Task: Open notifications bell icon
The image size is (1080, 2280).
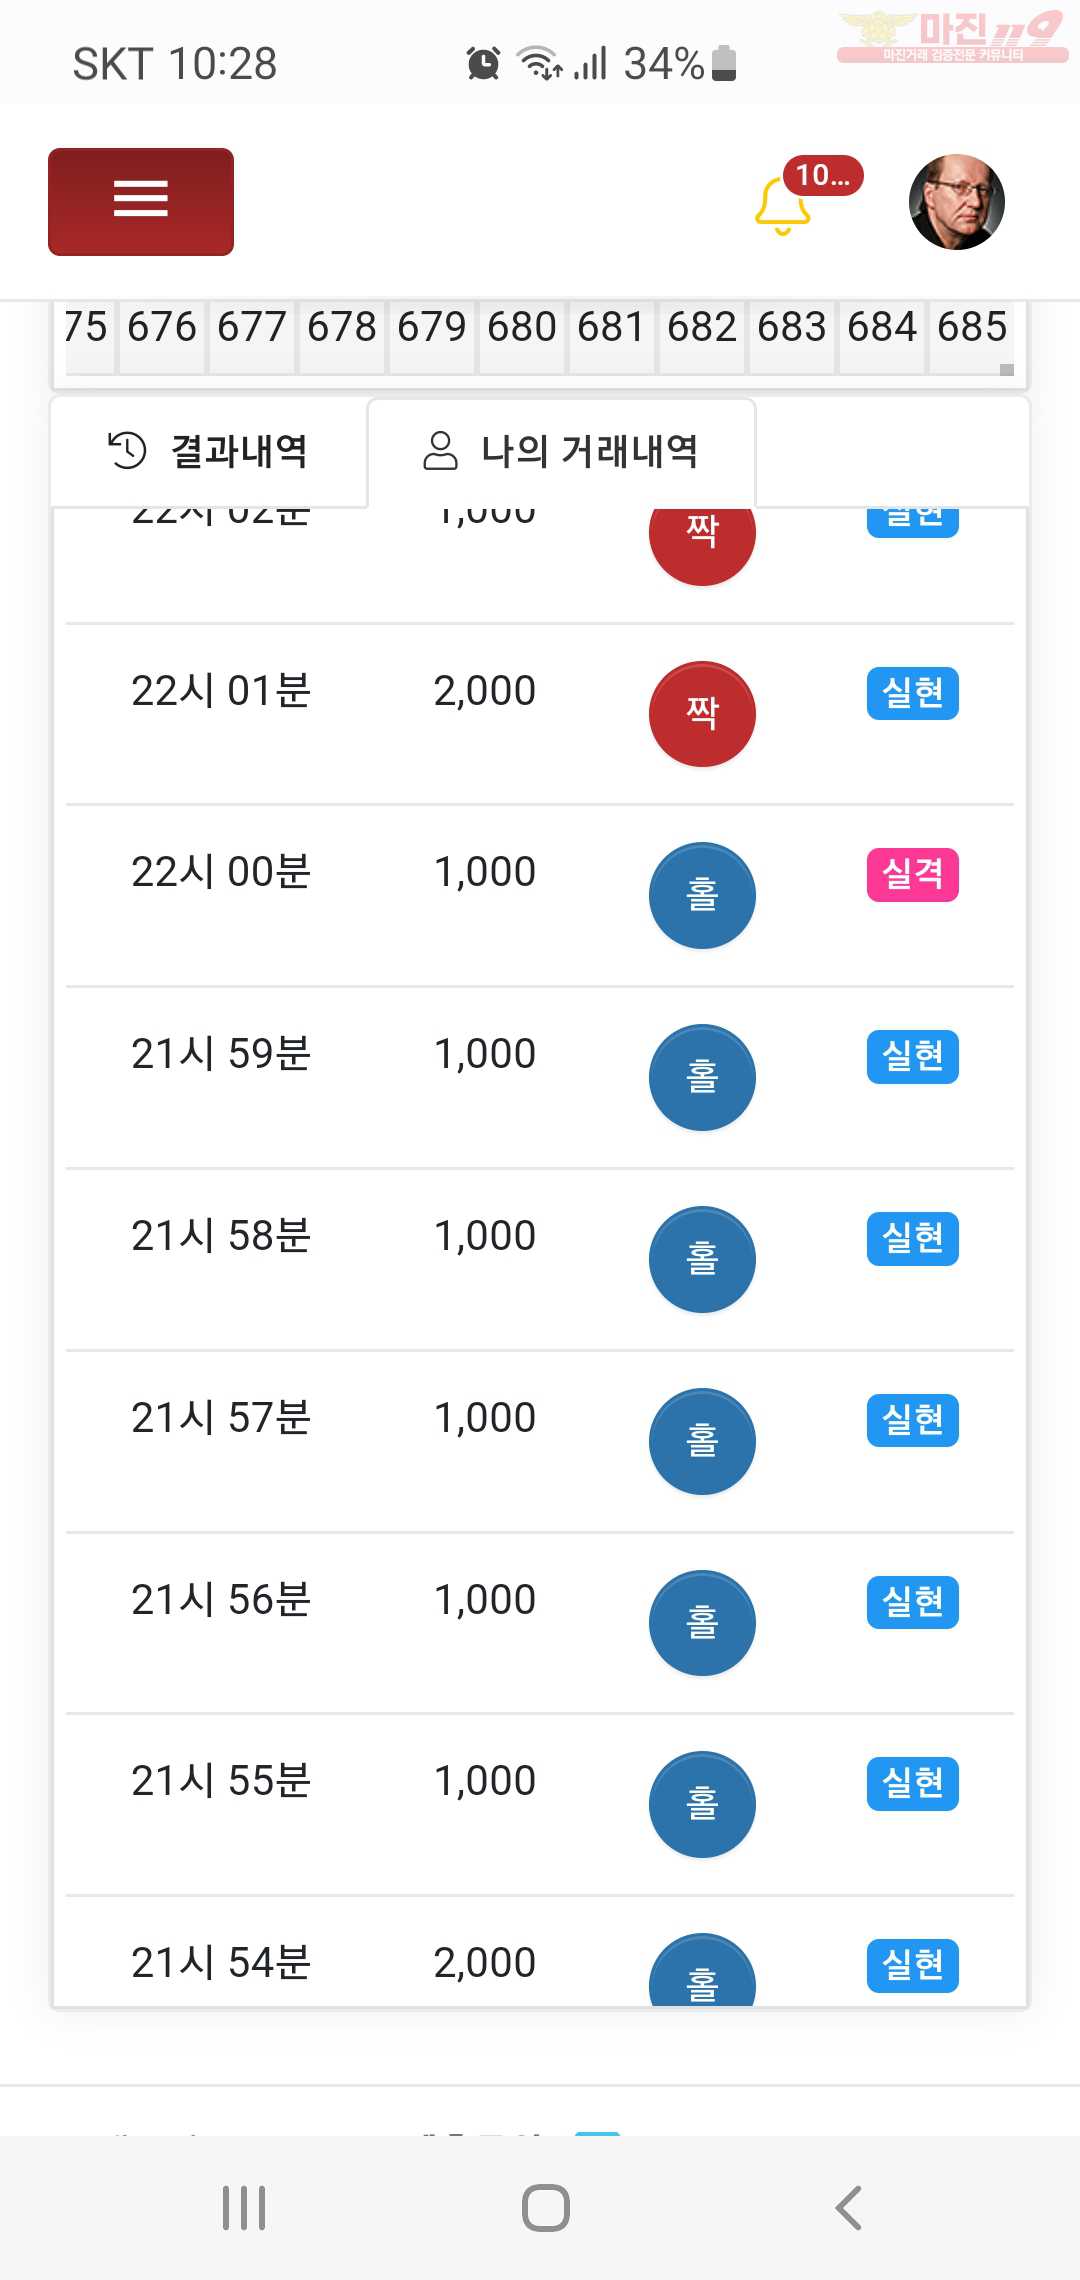Action: pyautogui.click(x=782, y=206)
